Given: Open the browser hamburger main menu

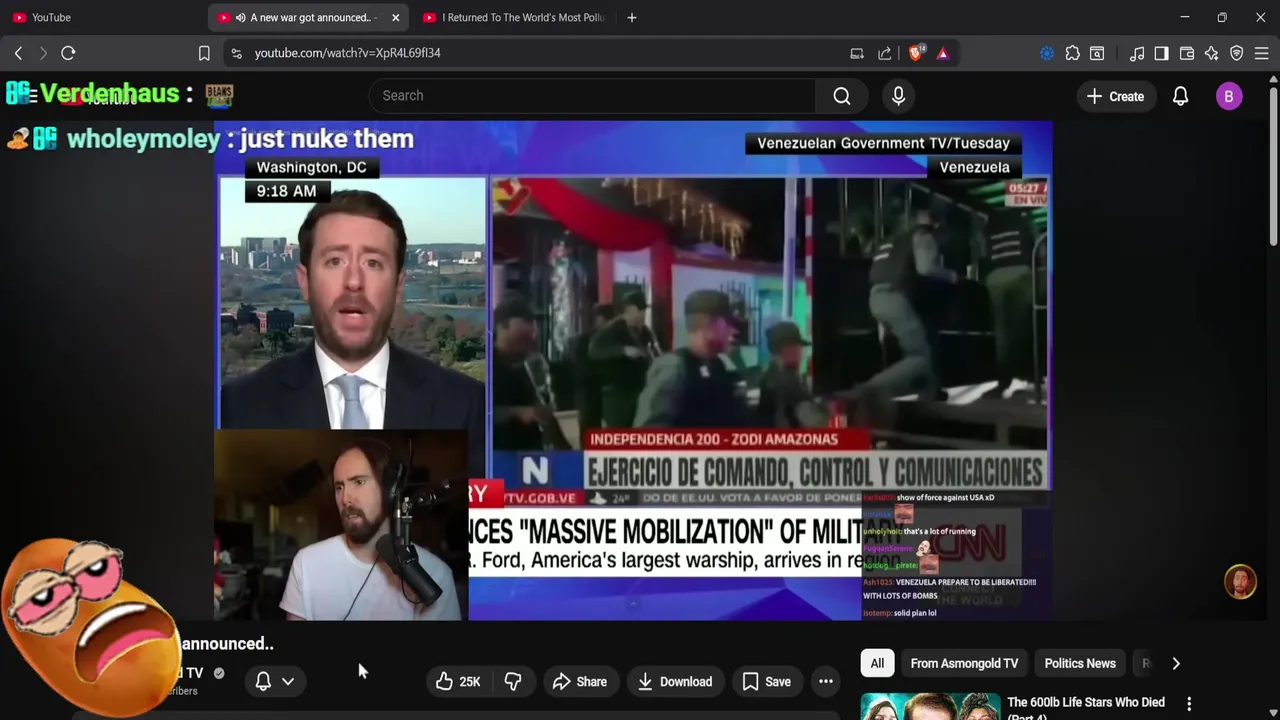Looking at the screenshot, I should [x=1262, y=53].
